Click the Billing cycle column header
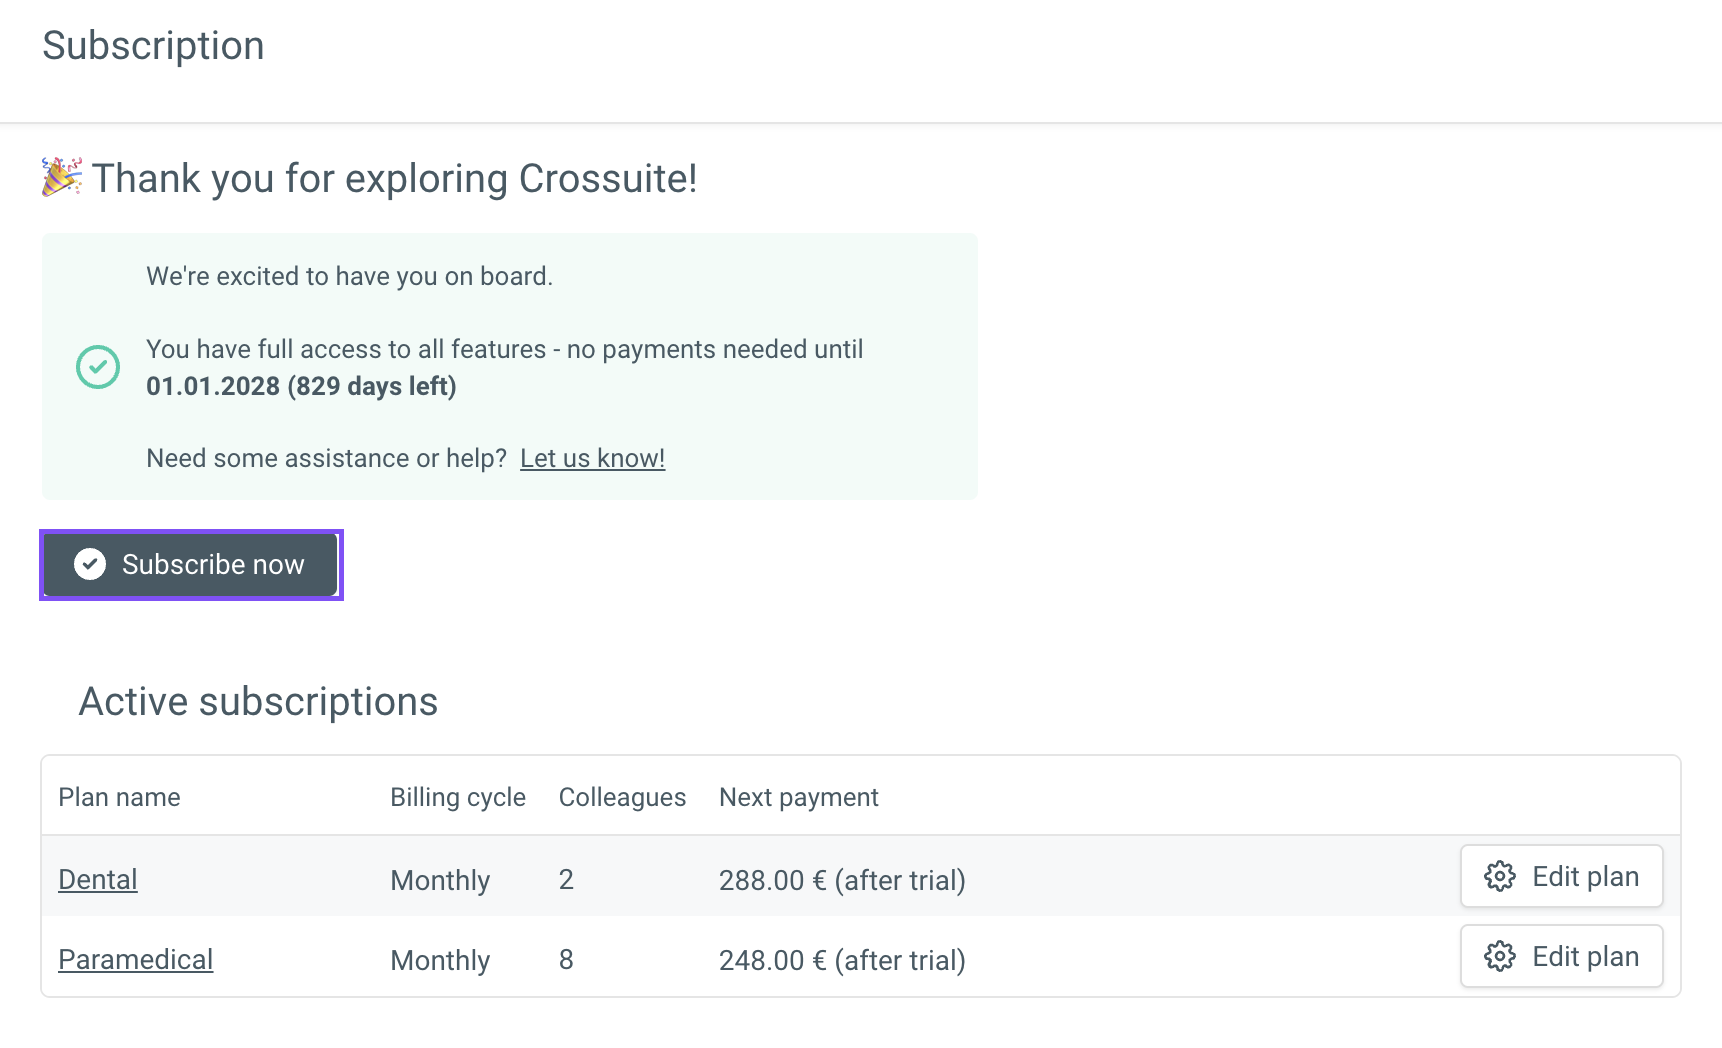The height and width of the screenshot is (1048, 1722). pyautogui.click(x=458, y=797)
